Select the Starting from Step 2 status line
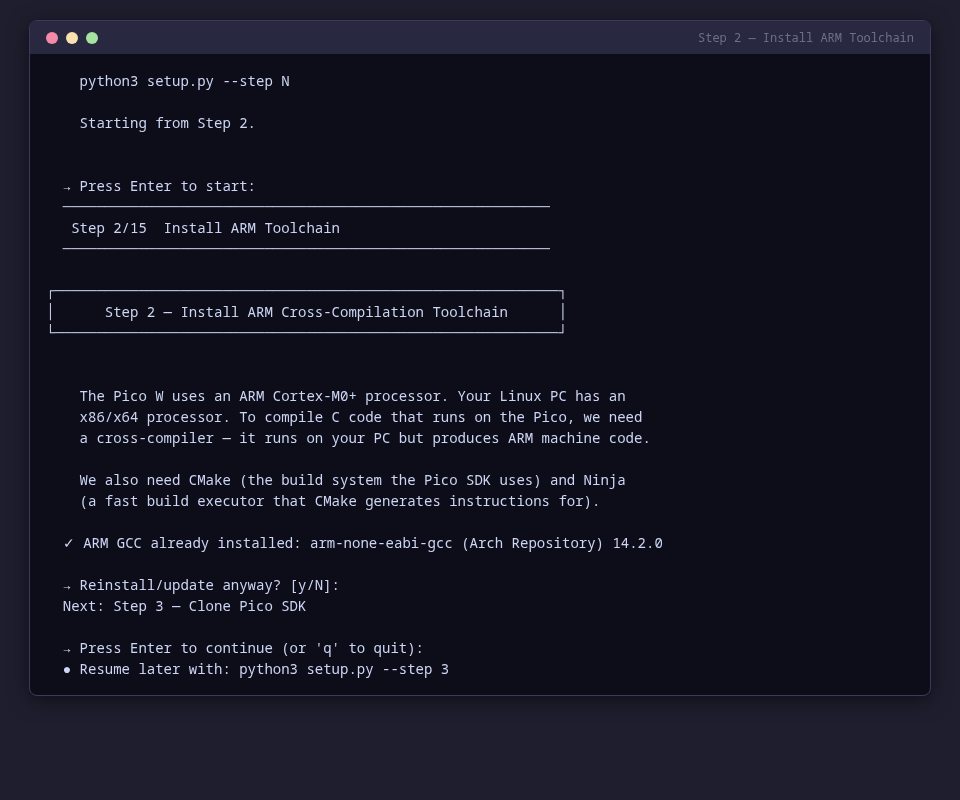The image size is (960, 800). coord(167,123)
